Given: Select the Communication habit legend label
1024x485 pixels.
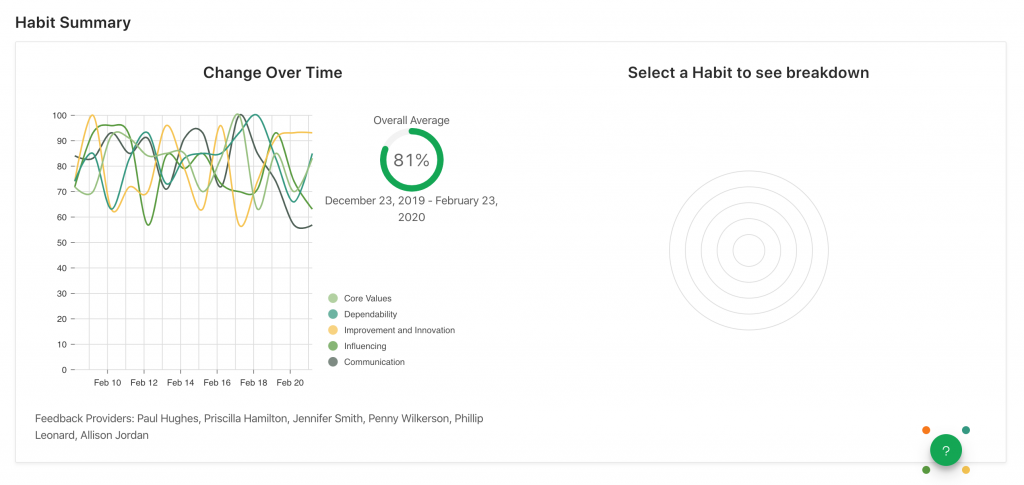Looking at the screenshot, I should (374, 362).
